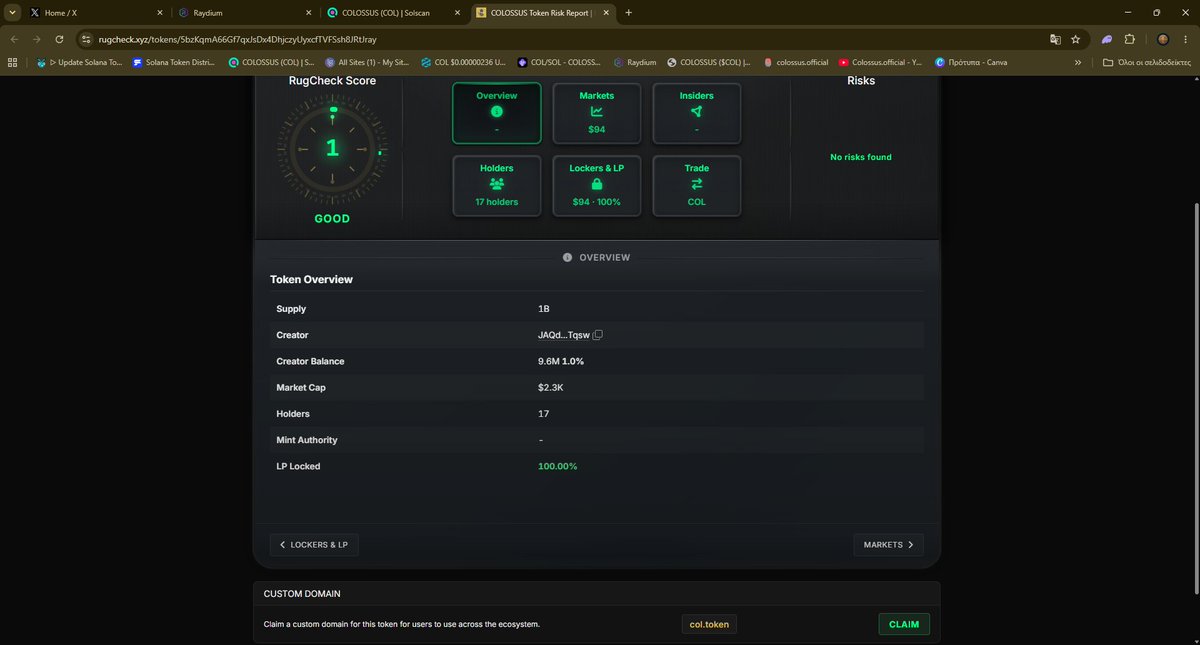The width and height of the screenshot is (1200, 645).
Task: Go back to the previous page
Action: (14, 39)
